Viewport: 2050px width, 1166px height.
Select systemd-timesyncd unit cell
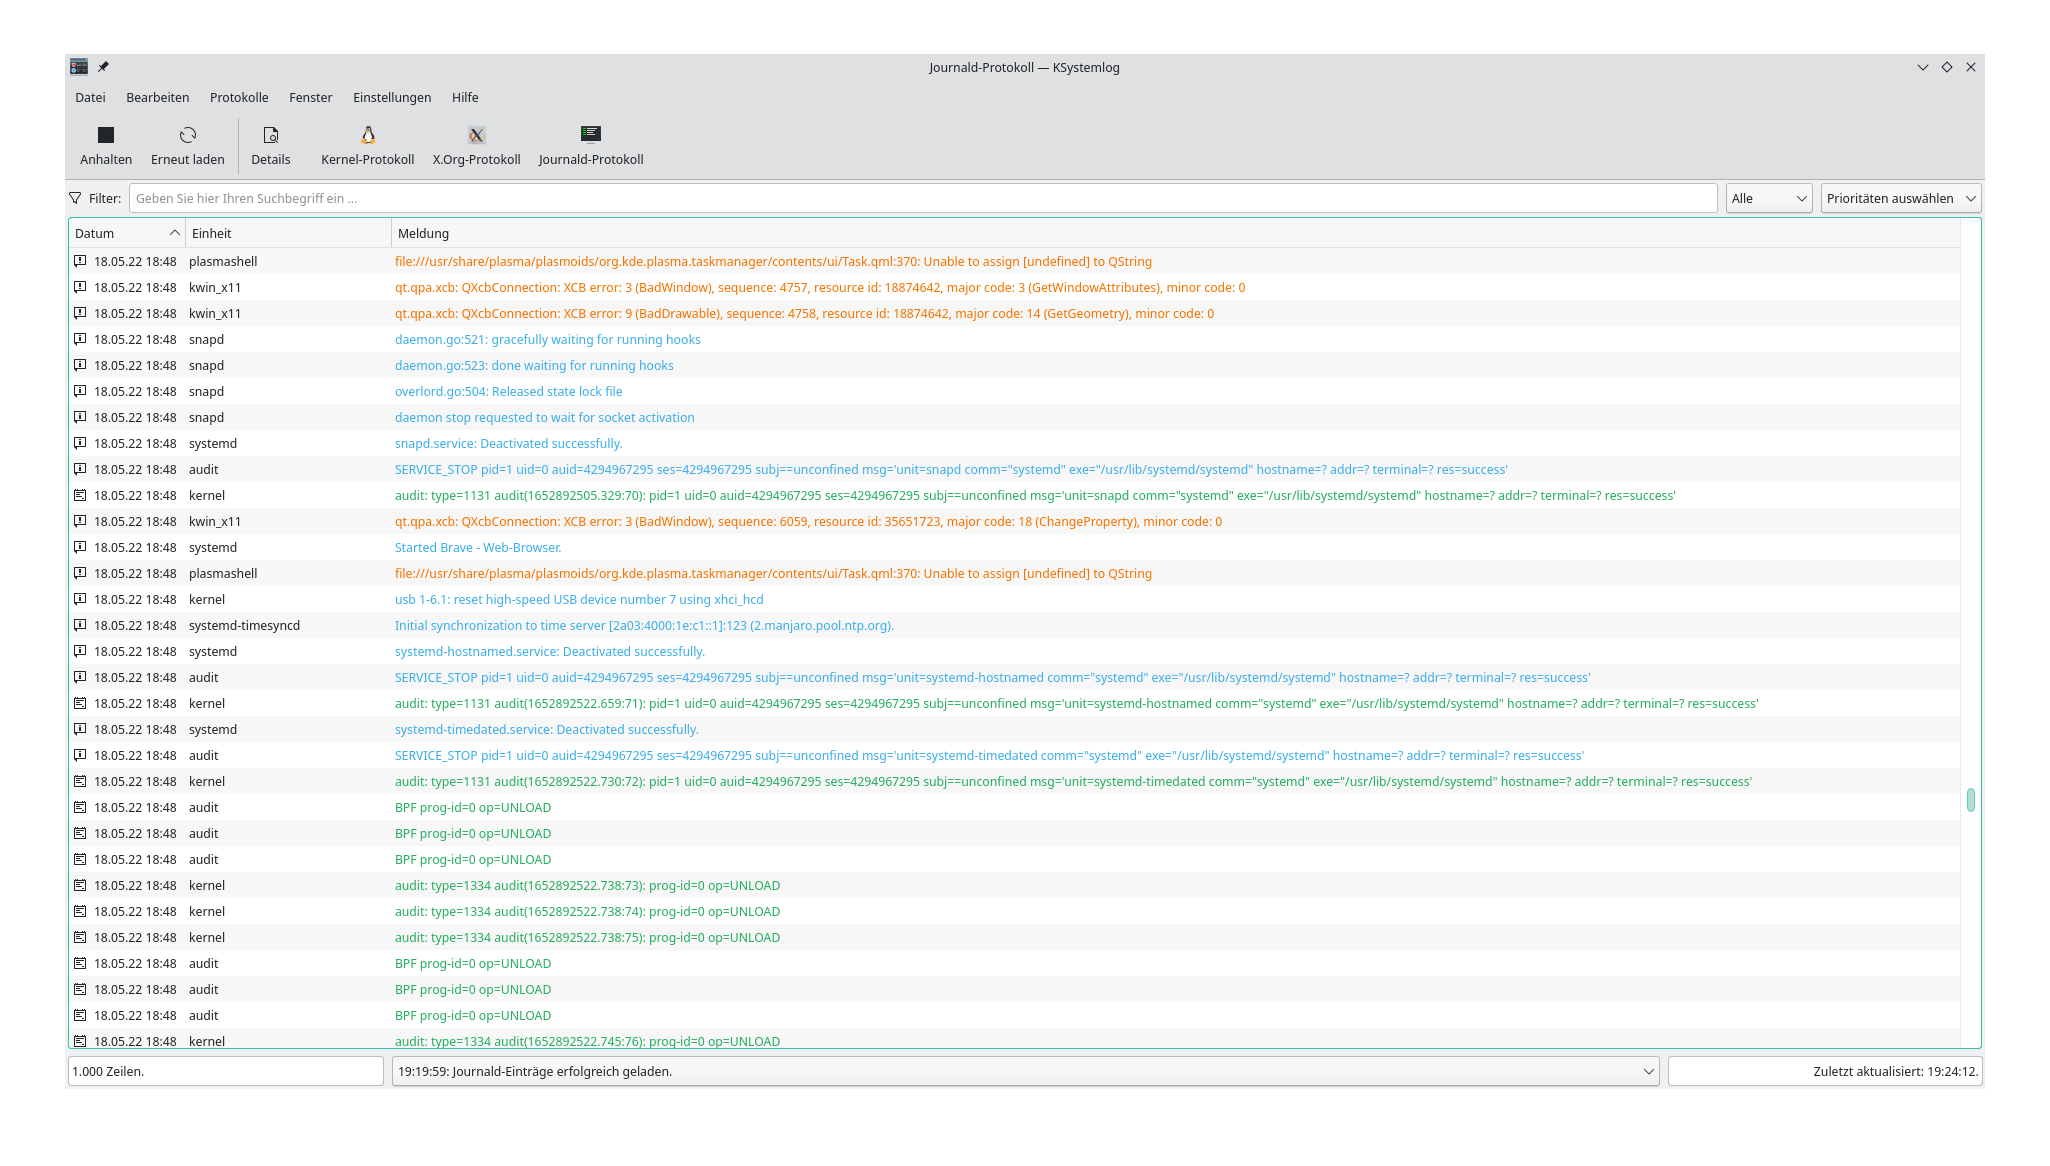245,625
